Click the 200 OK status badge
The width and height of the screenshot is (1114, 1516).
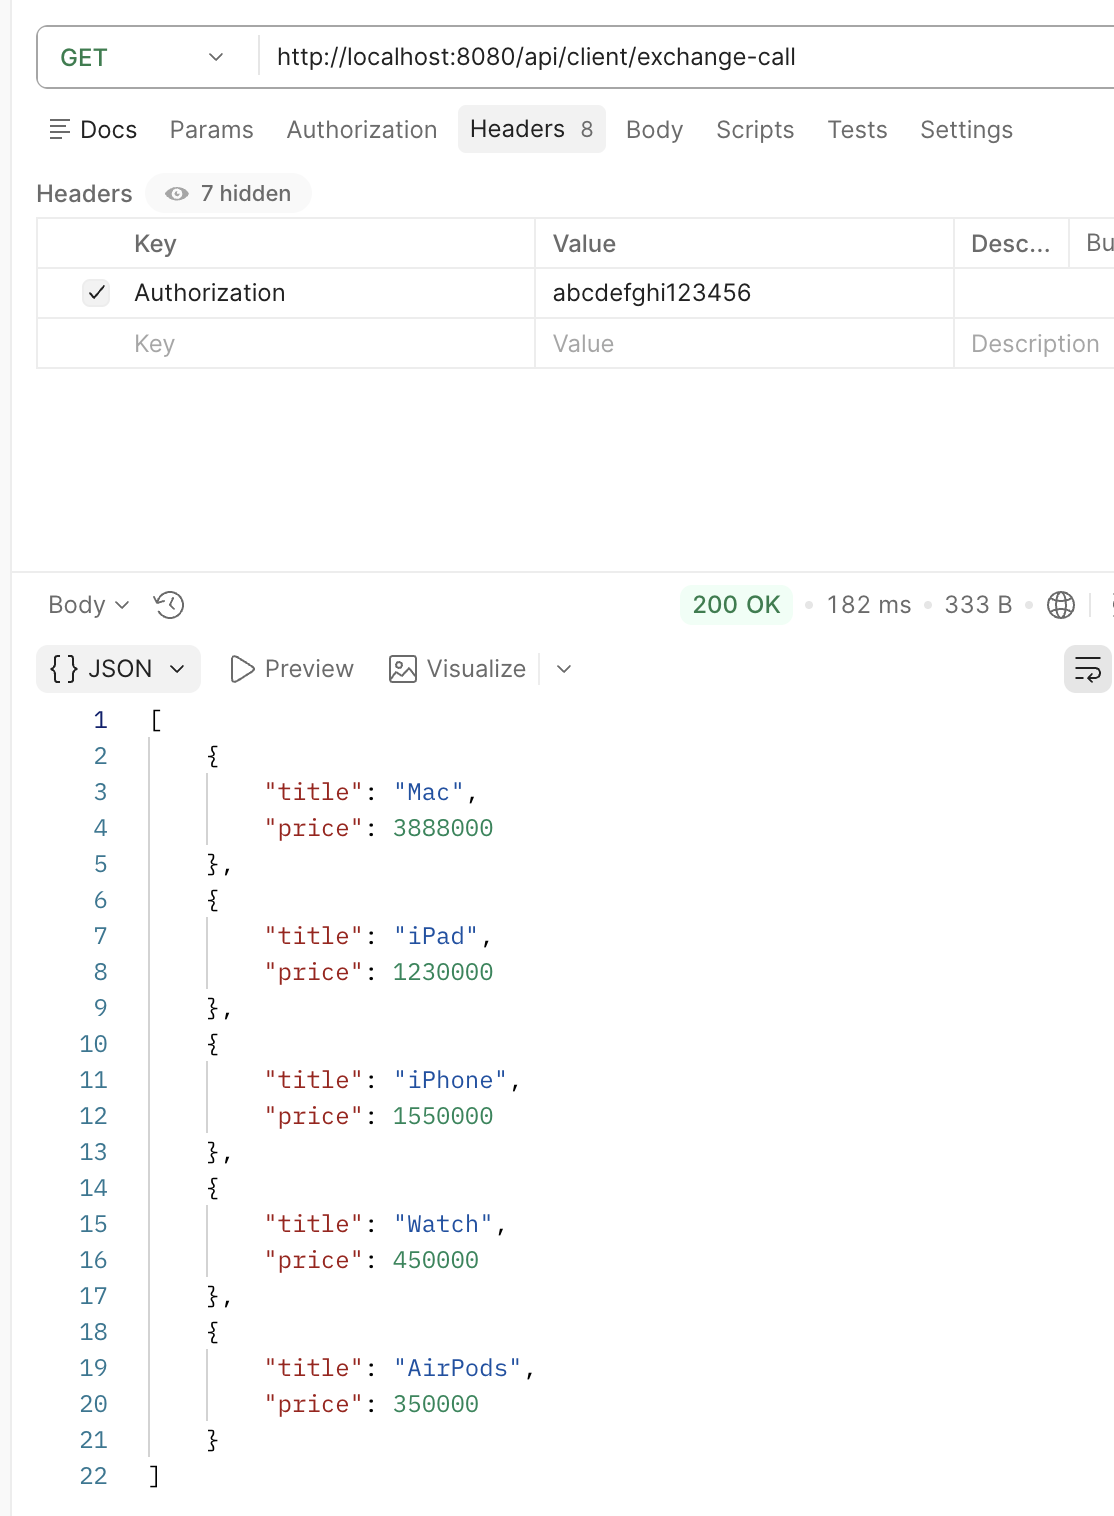click(x=736, y=605)
